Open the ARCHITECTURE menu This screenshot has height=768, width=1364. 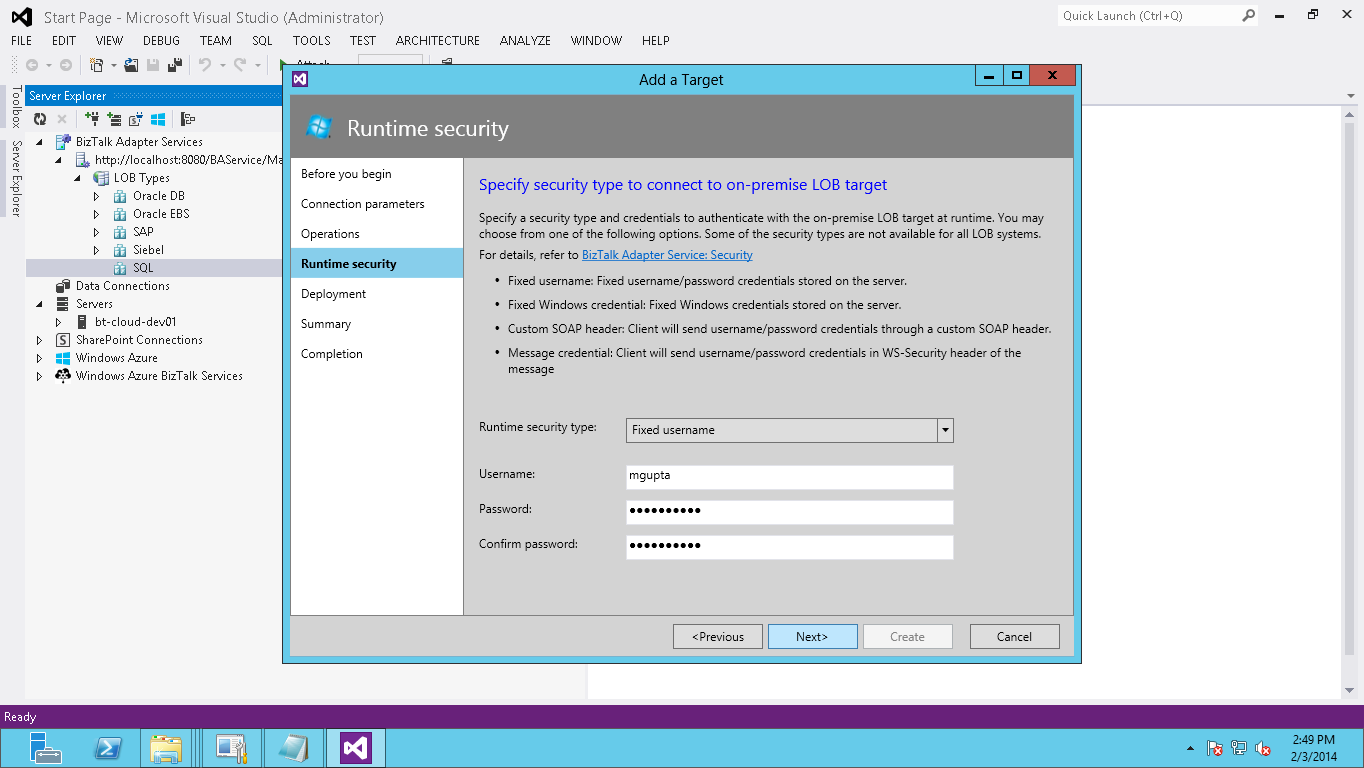[x=438, y=41]
